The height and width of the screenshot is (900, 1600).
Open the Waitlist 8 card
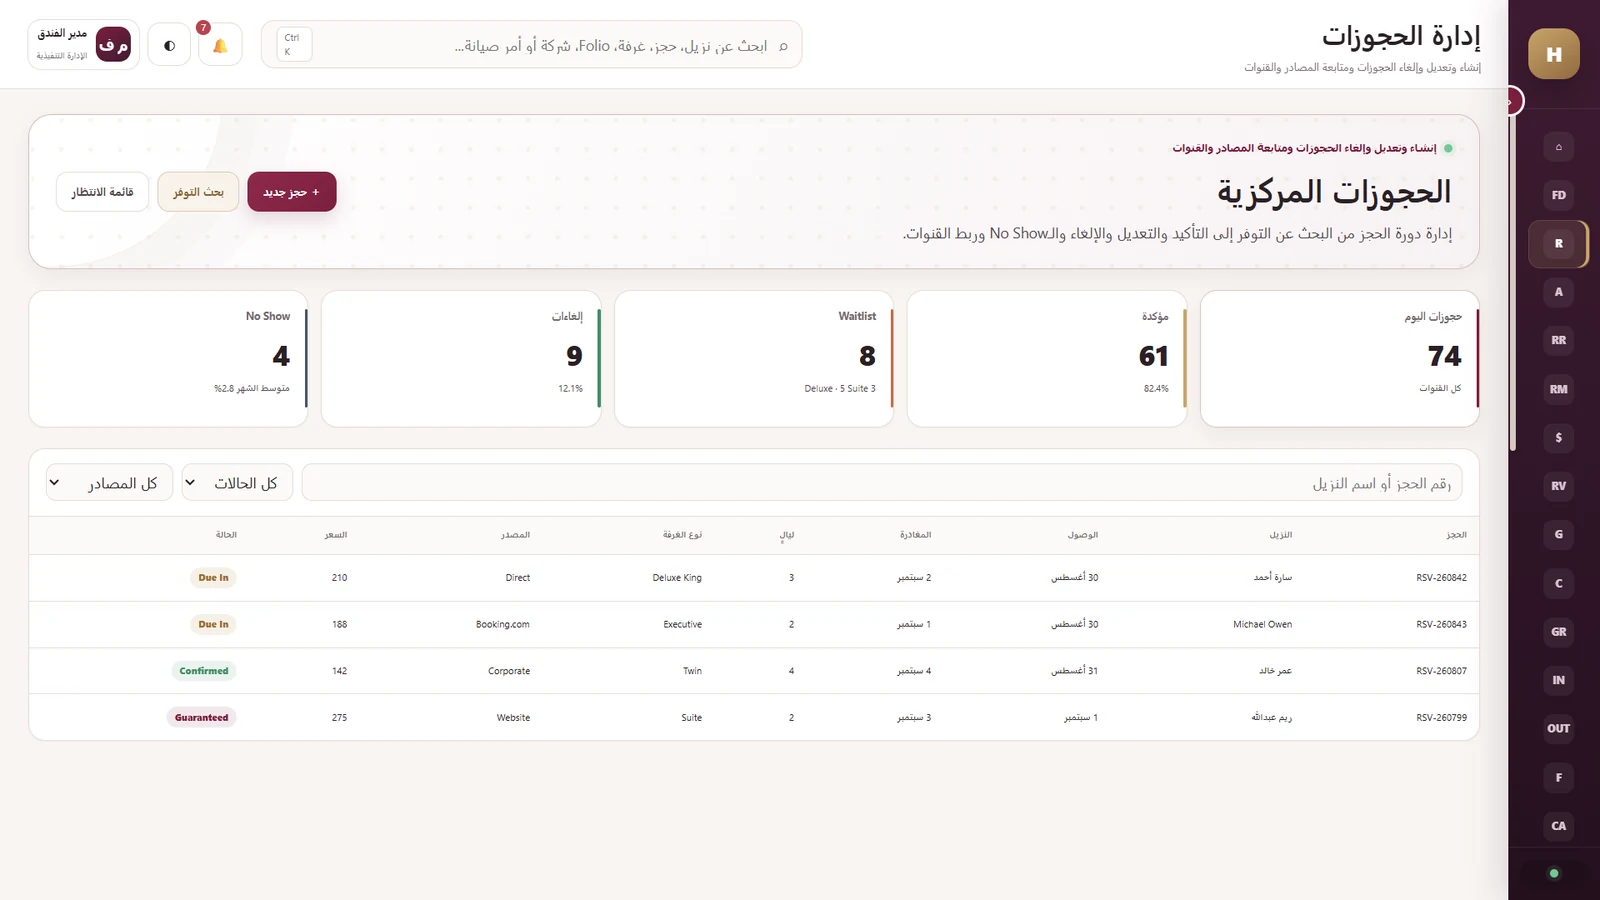pos(754,359)
